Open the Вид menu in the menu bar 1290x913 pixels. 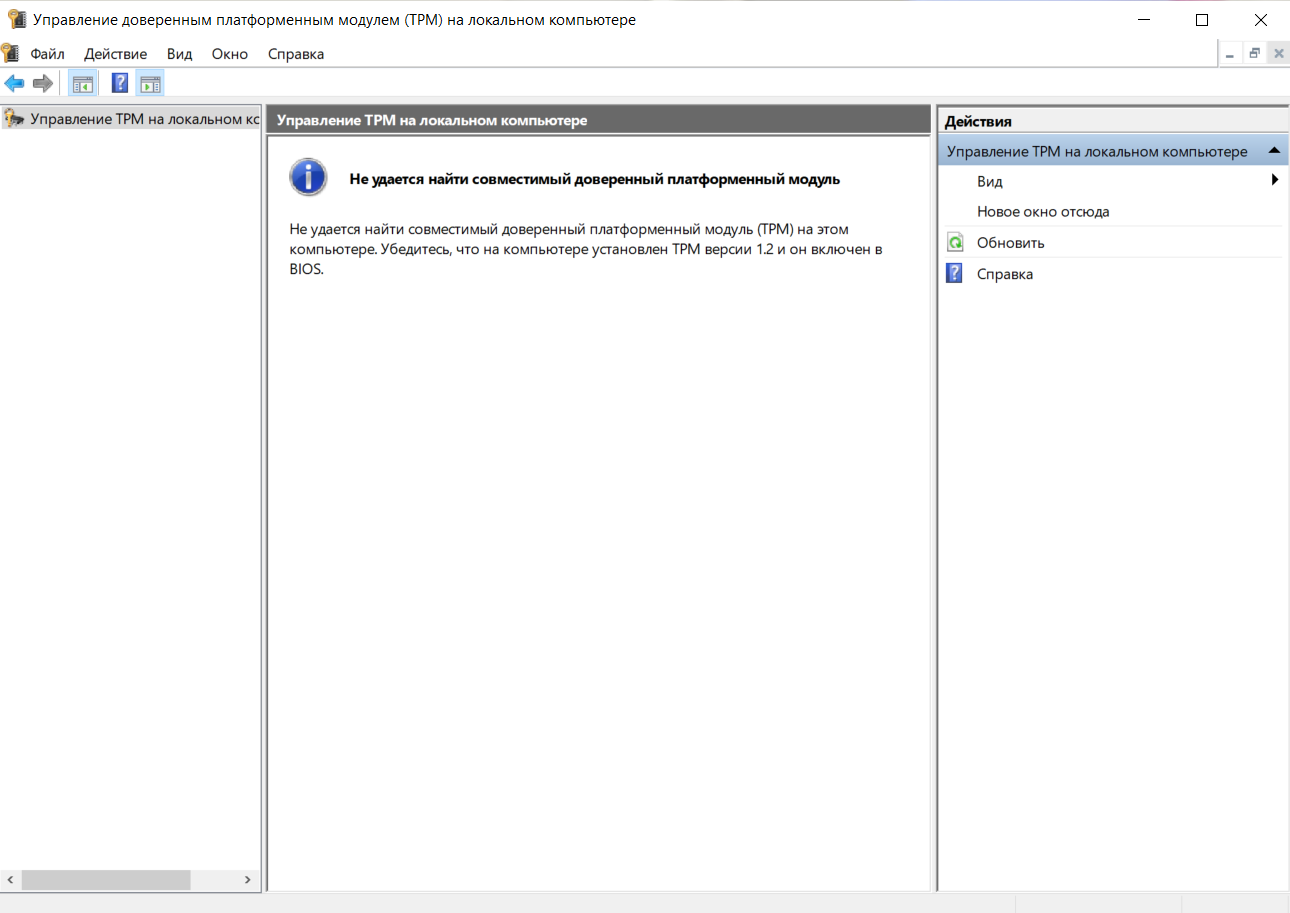tap(180, 54)
